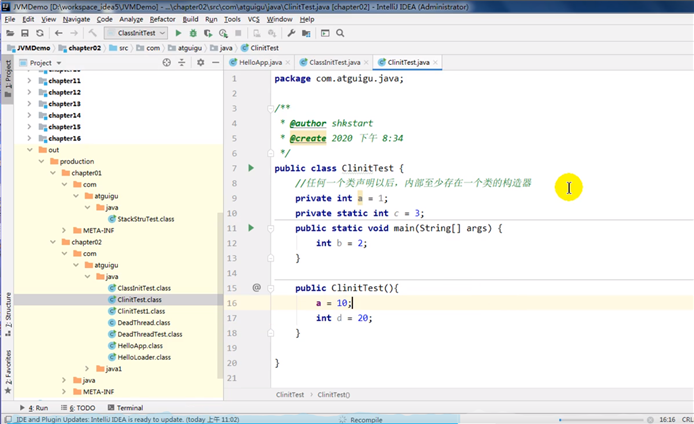Image resolution: width=694 pixels, height=424 pixels.
Task: Open the VCS menu
Action: (254, 19)
